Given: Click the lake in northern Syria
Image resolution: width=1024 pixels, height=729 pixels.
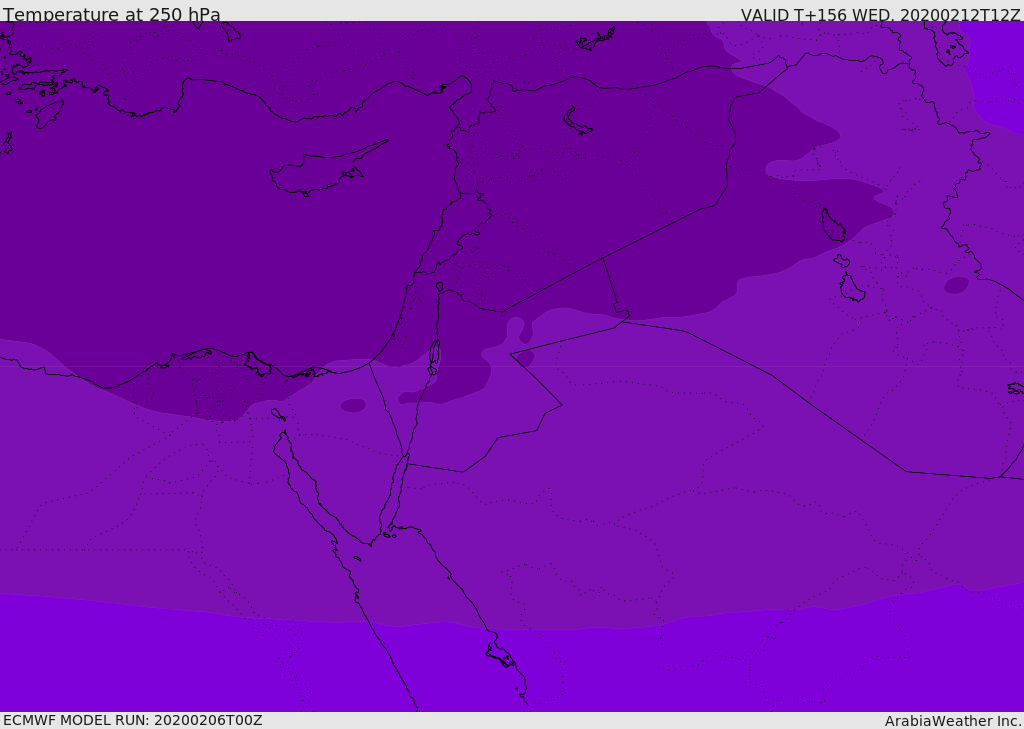Looking at the screenshot, I should click(x=576, y=121).
